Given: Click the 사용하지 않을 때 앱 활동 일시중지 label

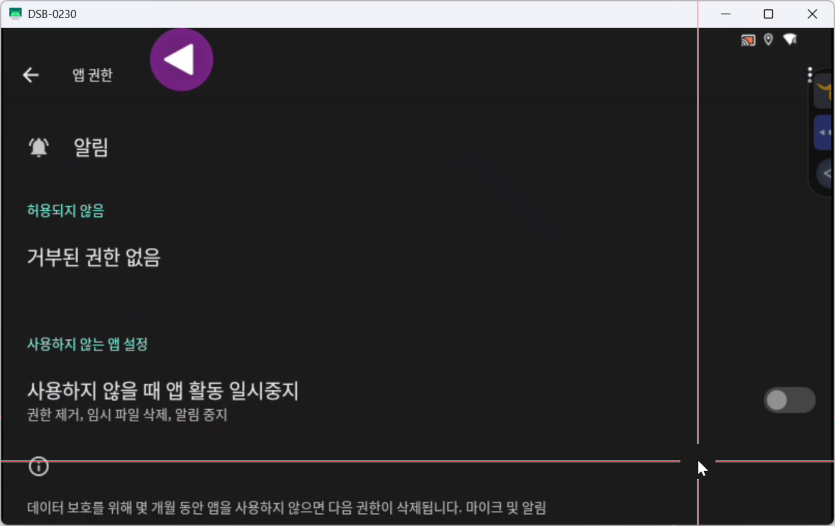Looking at the screenshot, I should [163, 391].
